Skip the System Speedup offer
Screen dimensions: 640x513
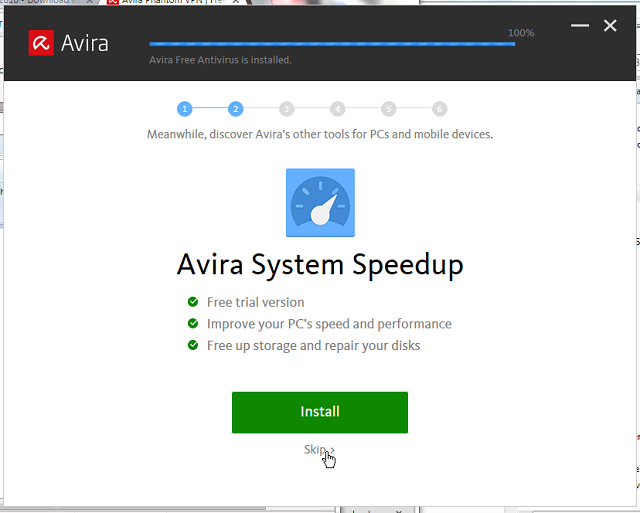click(319, 450)
